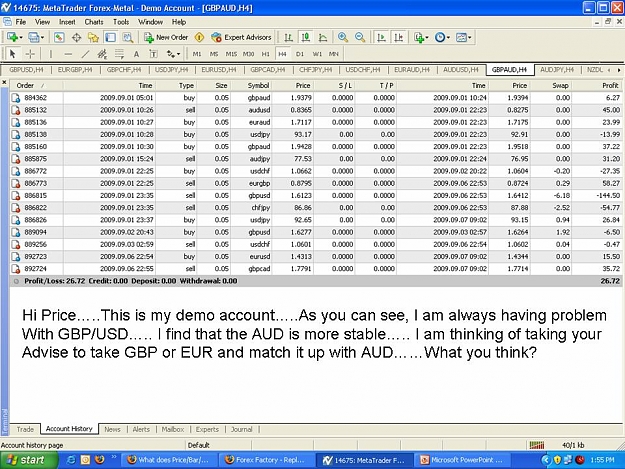Switch to the Trade terminal tab

[x=25, y=429]
